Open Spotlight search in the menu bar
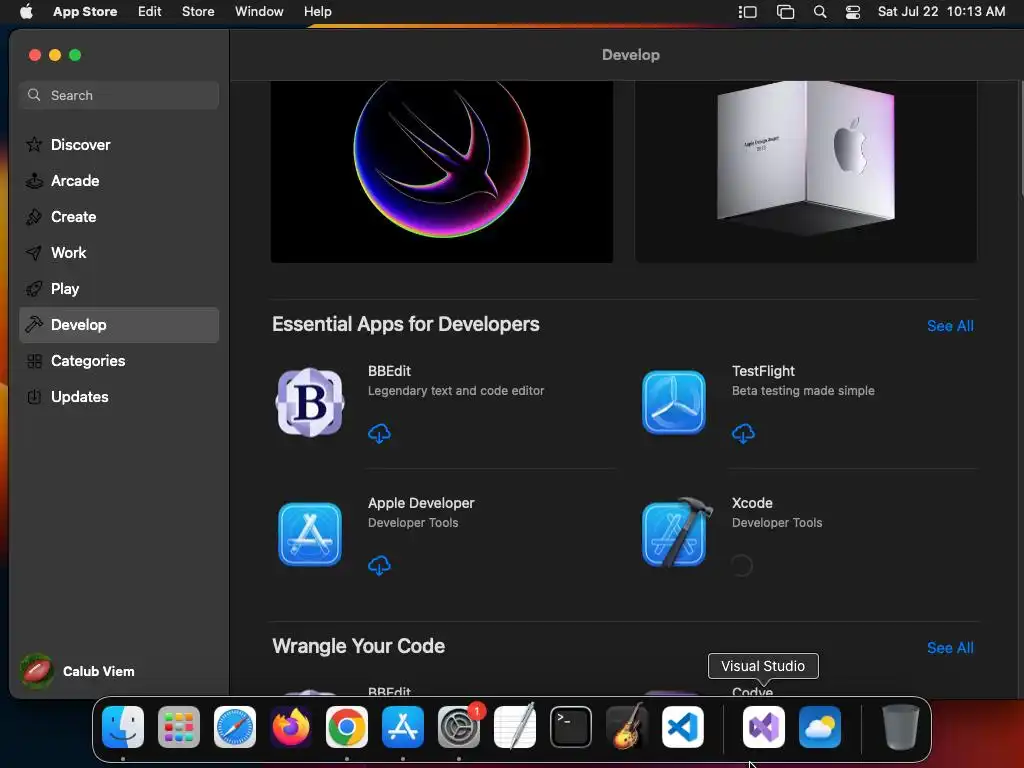This screenshot has width=1024, height=768. [x=820, y=12]
